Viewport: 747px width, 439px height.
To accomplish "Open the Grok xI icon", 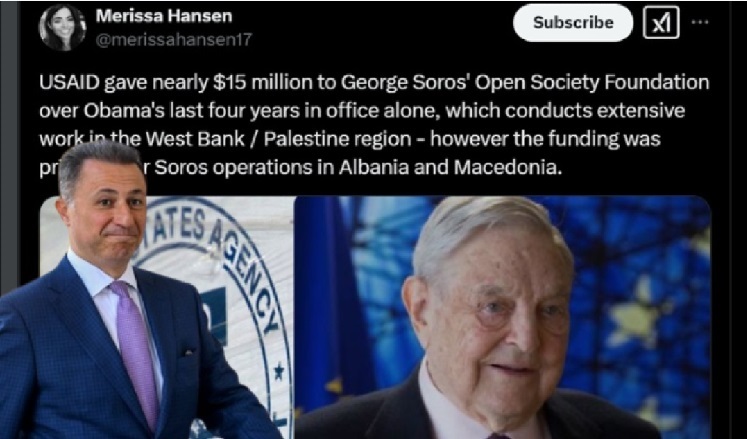I will 661,22.
